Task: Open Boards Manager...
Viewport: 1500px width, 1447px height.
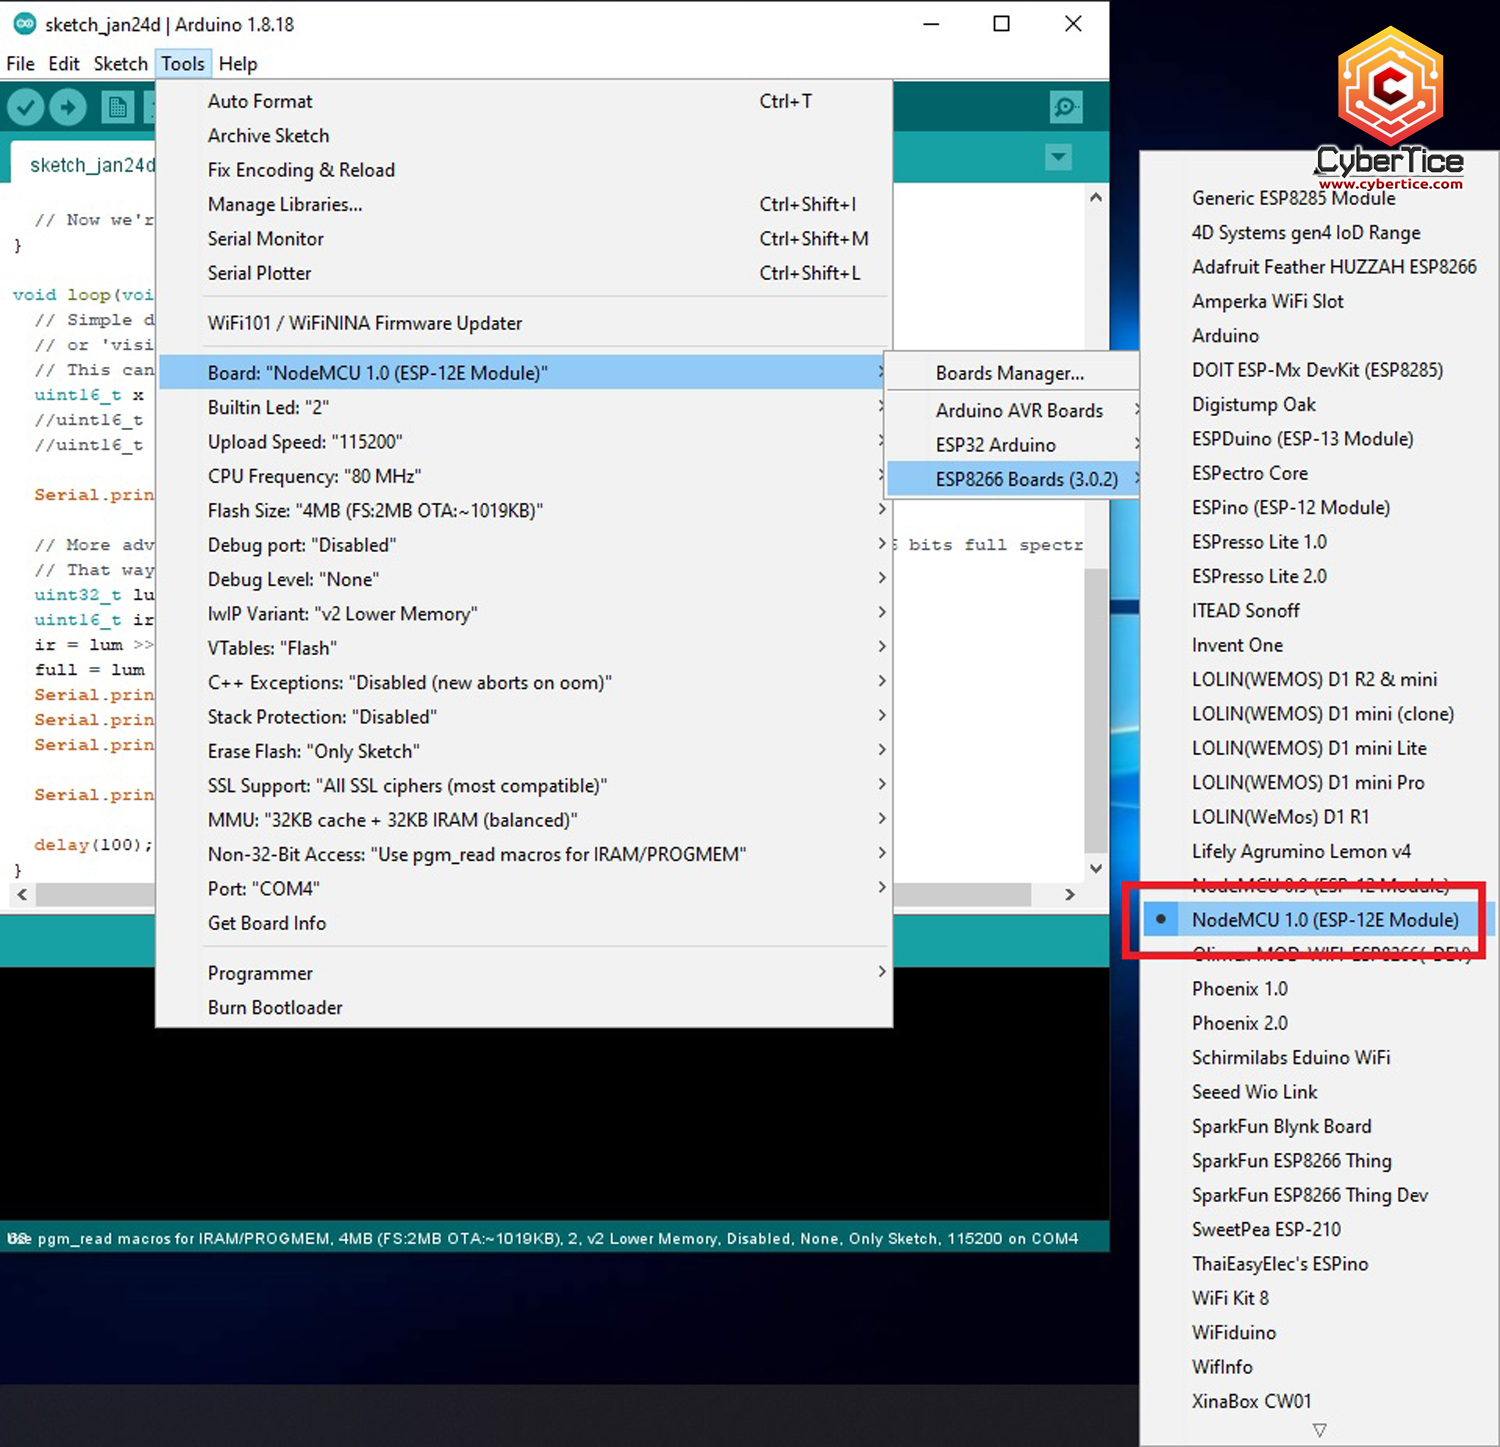Action: 1009,373
